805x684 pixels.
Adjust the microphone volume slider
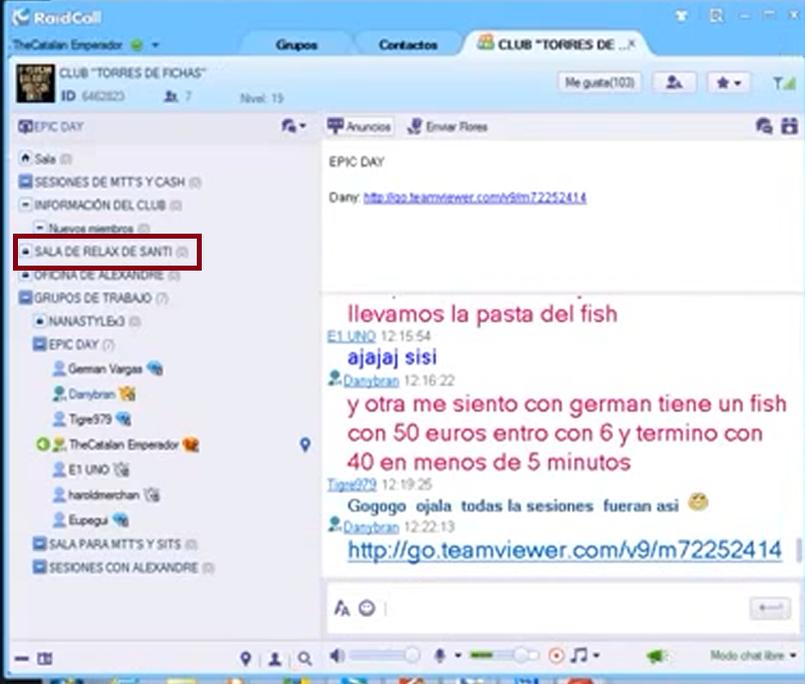[504, 655]
